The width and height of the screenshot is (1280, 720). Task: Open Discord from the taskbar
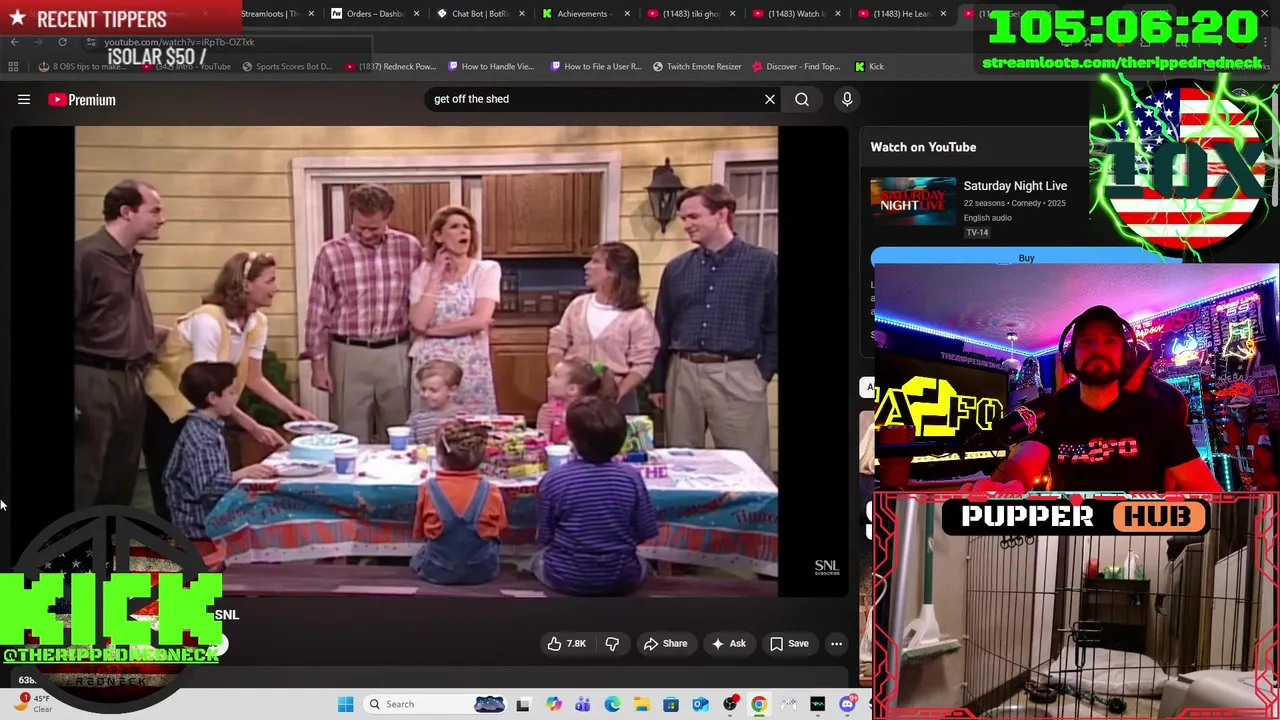point(848,704)
